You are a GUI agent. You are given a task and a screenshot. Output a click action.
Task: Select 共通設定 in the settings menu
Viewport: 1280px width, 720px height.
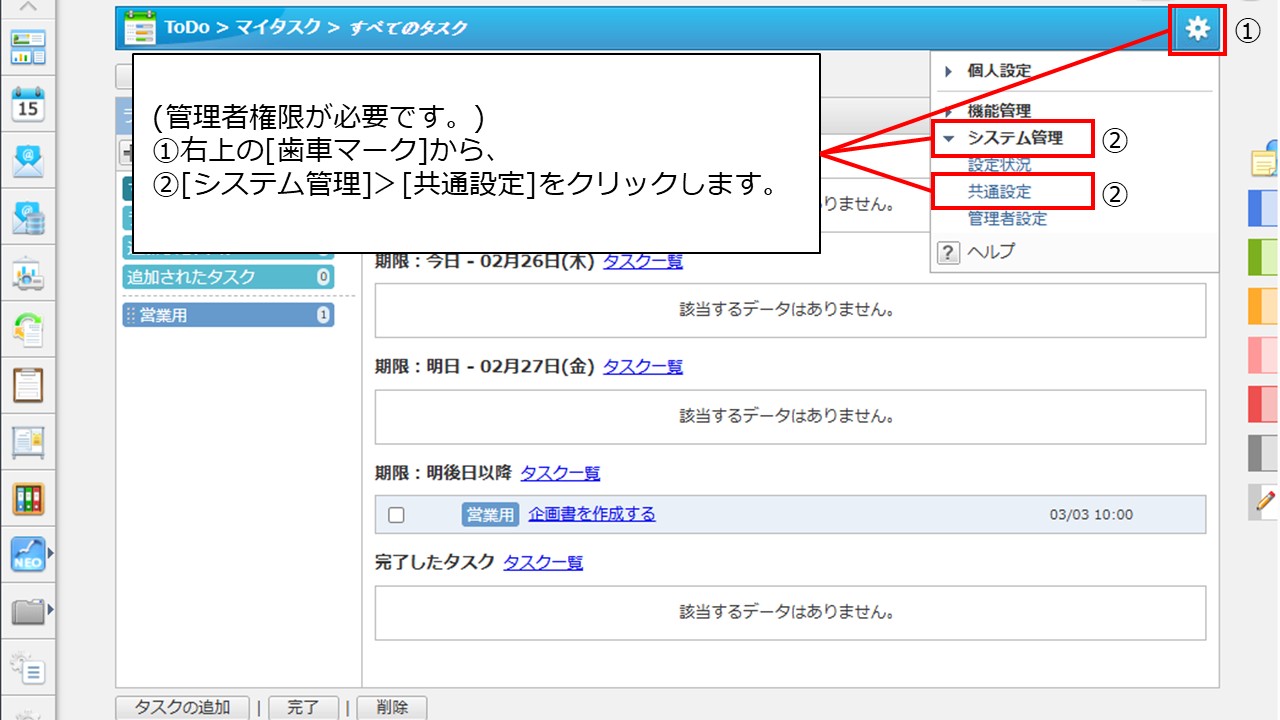click(999, 191)
